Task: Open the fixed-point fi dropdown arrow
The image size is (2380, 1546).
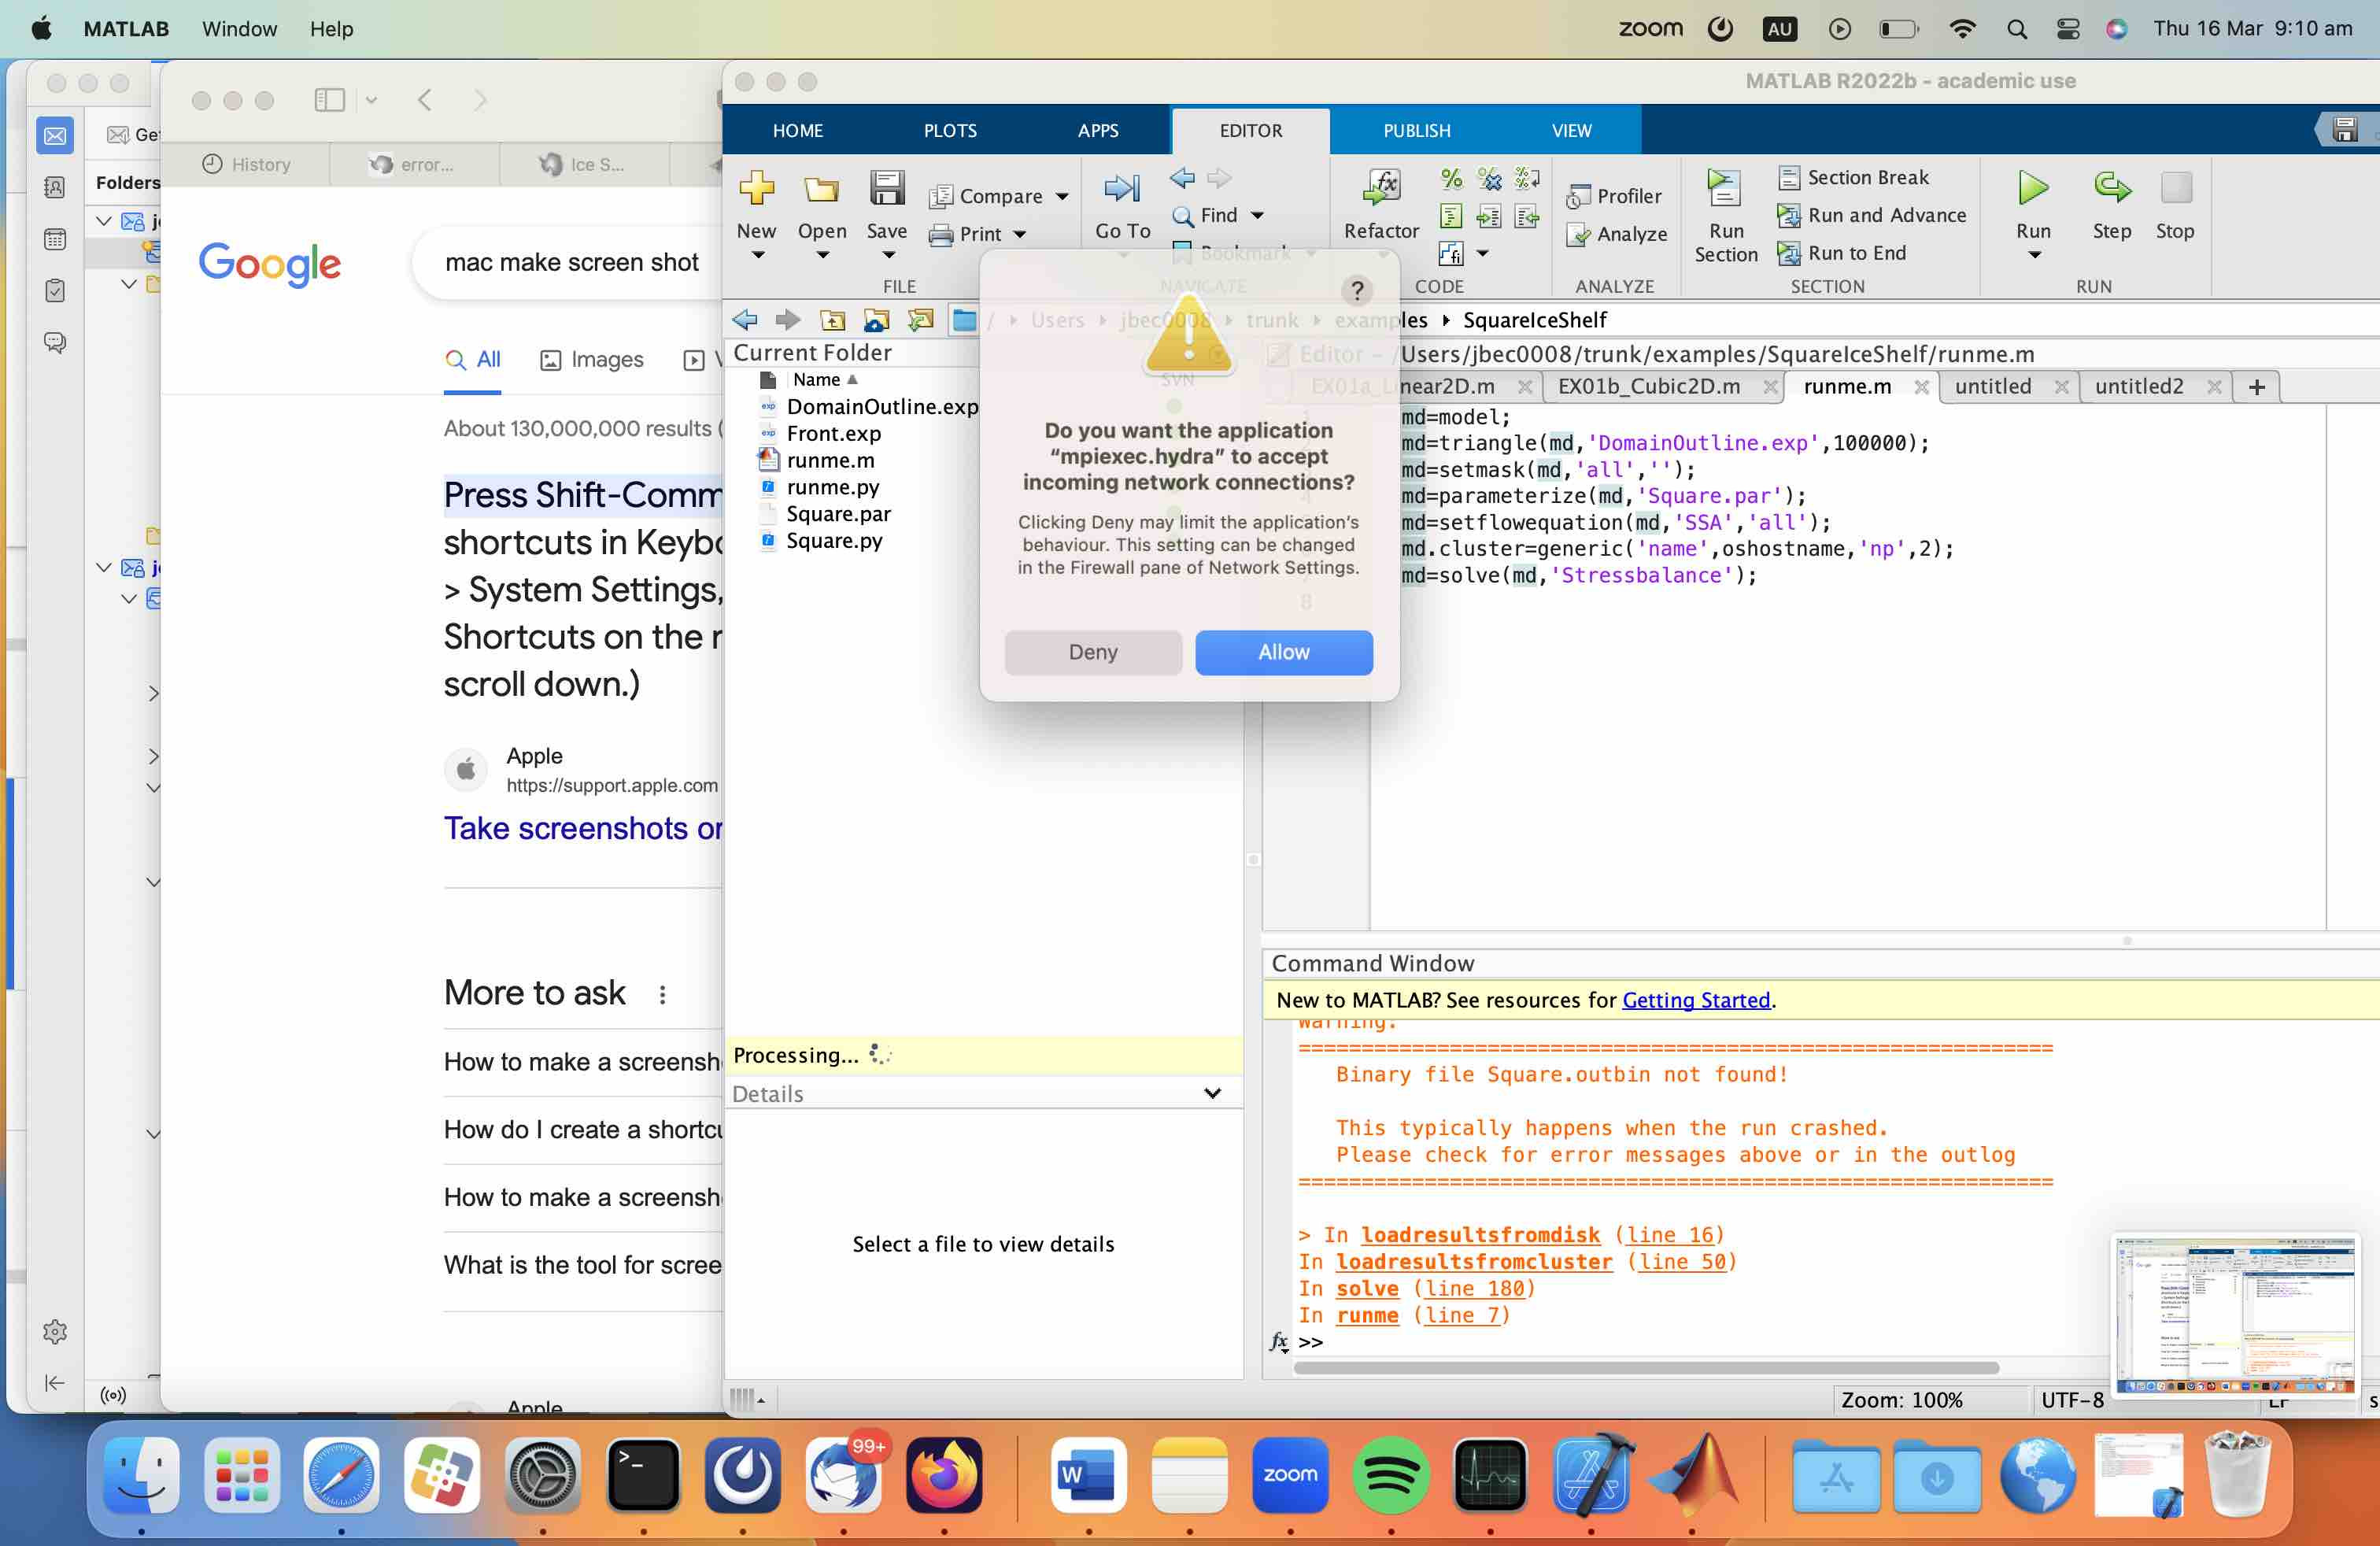Action: (1483, 254)
